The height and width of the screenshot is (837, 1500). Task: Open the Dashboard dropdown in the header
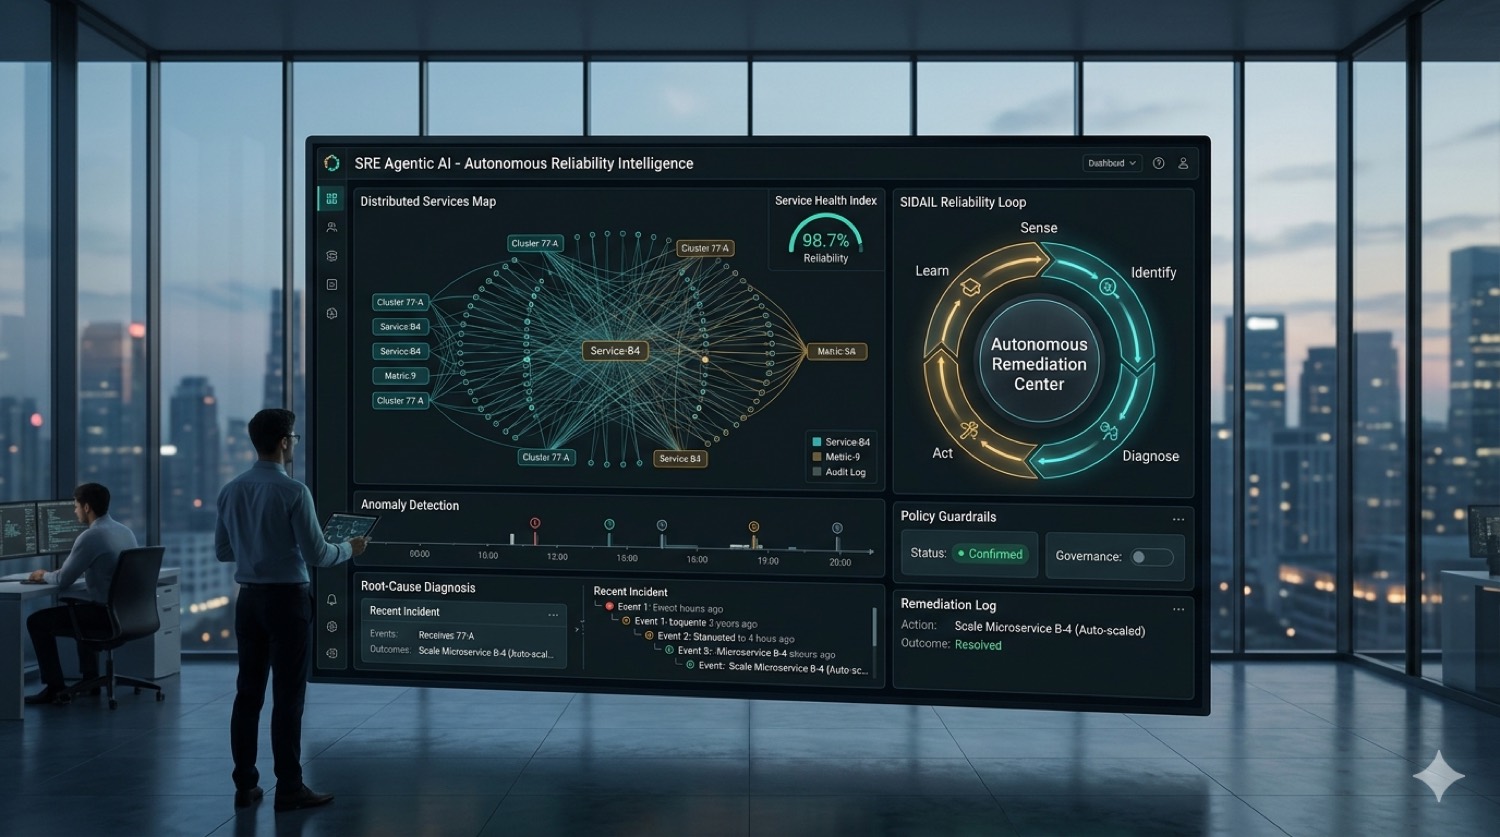(1112, 163)
